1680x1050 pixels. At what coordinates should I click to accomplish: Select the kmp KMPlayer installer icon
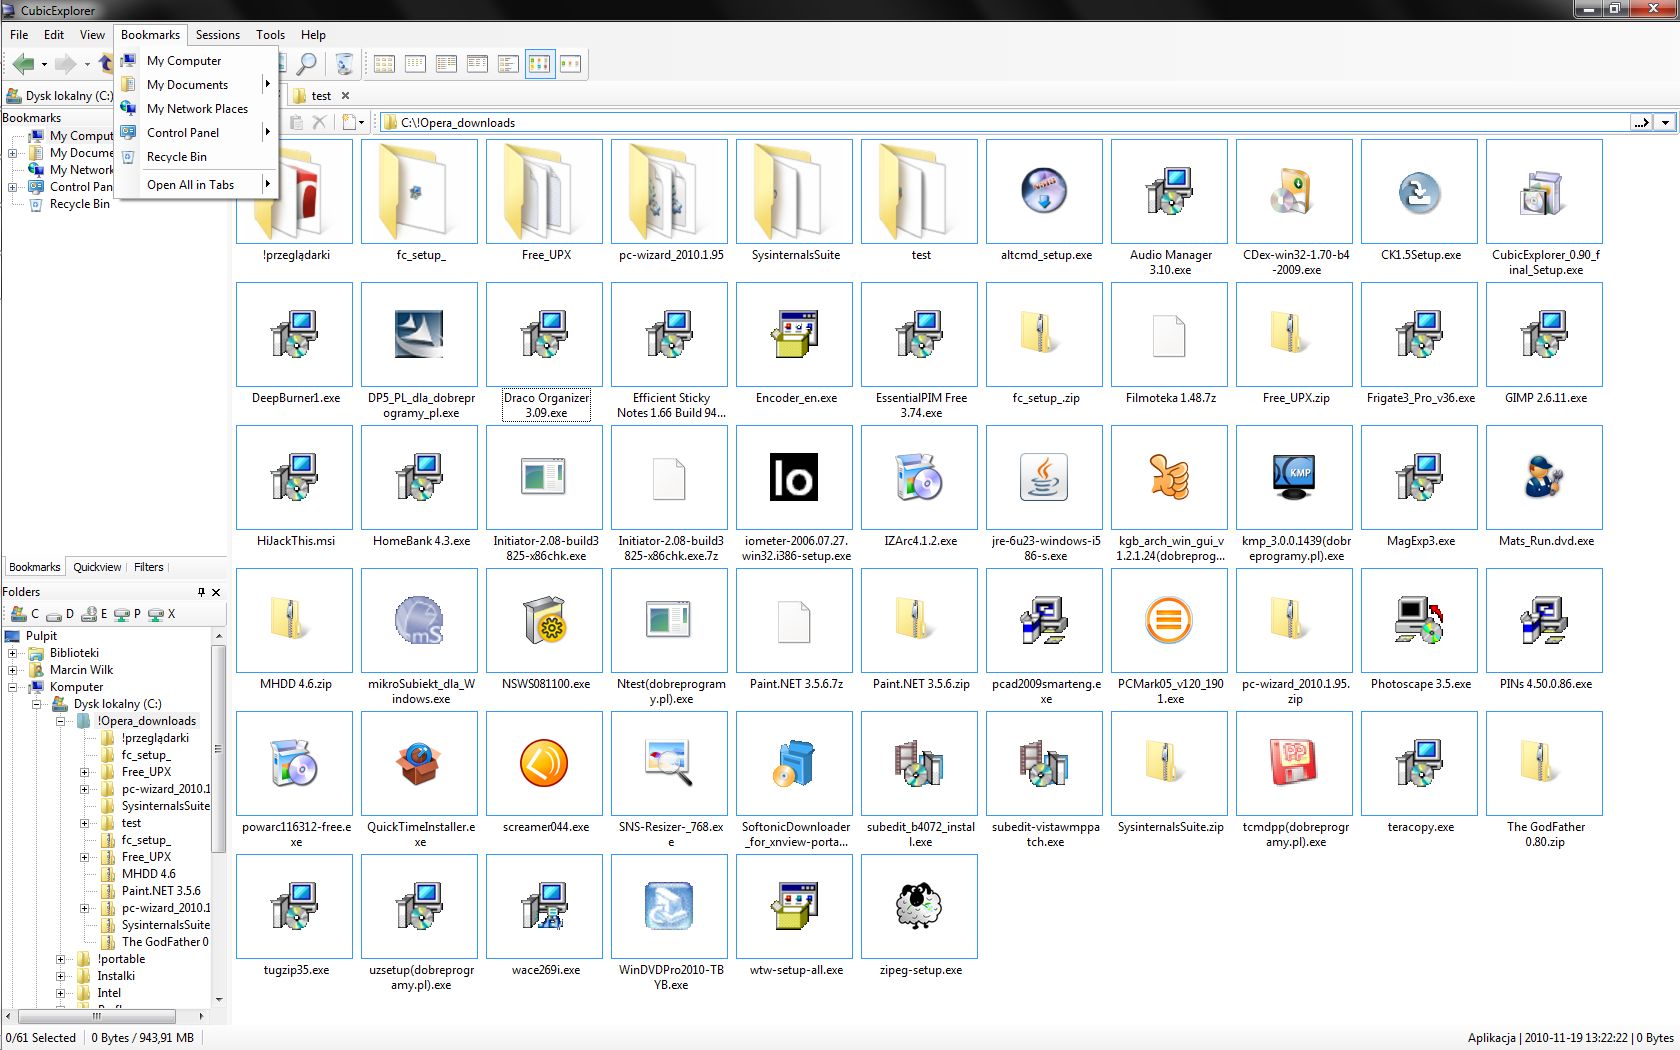pyautogui.click(x=1294, y=477)
